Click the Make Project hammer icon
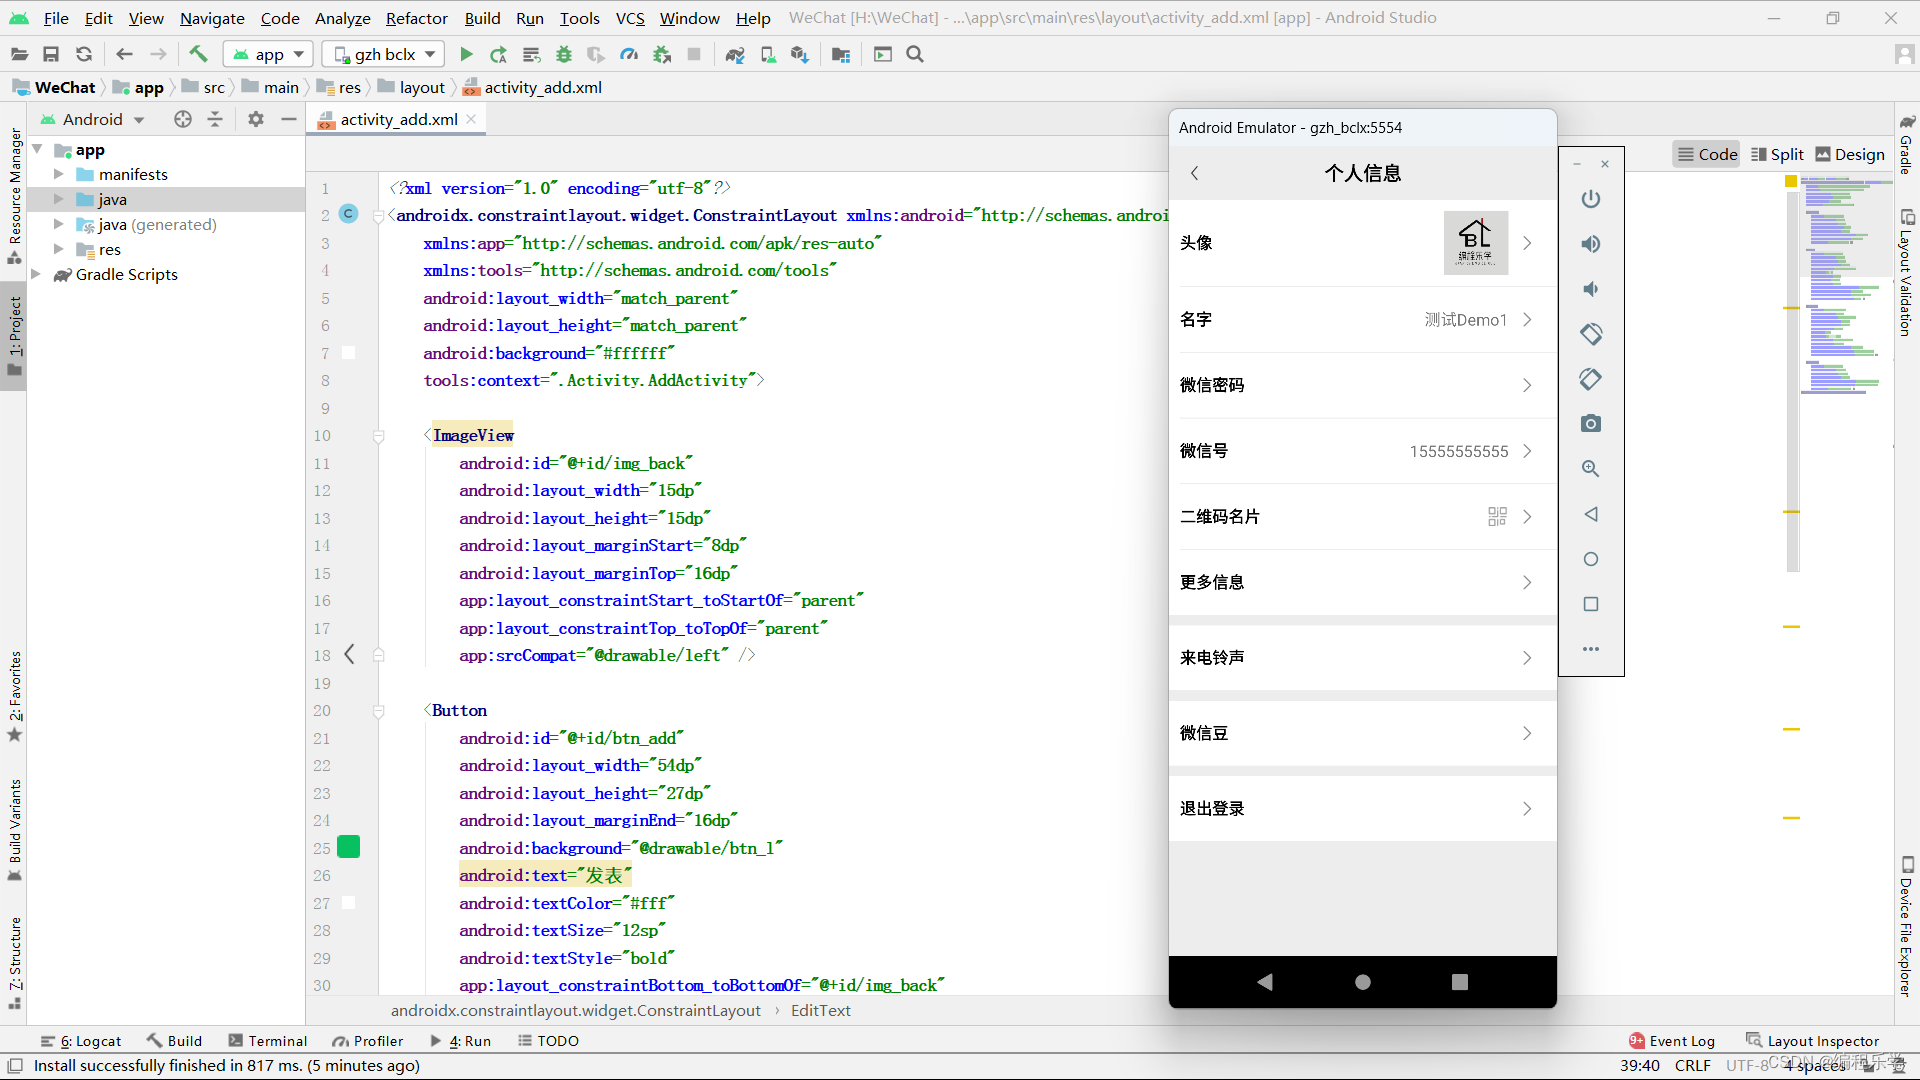 198,54
